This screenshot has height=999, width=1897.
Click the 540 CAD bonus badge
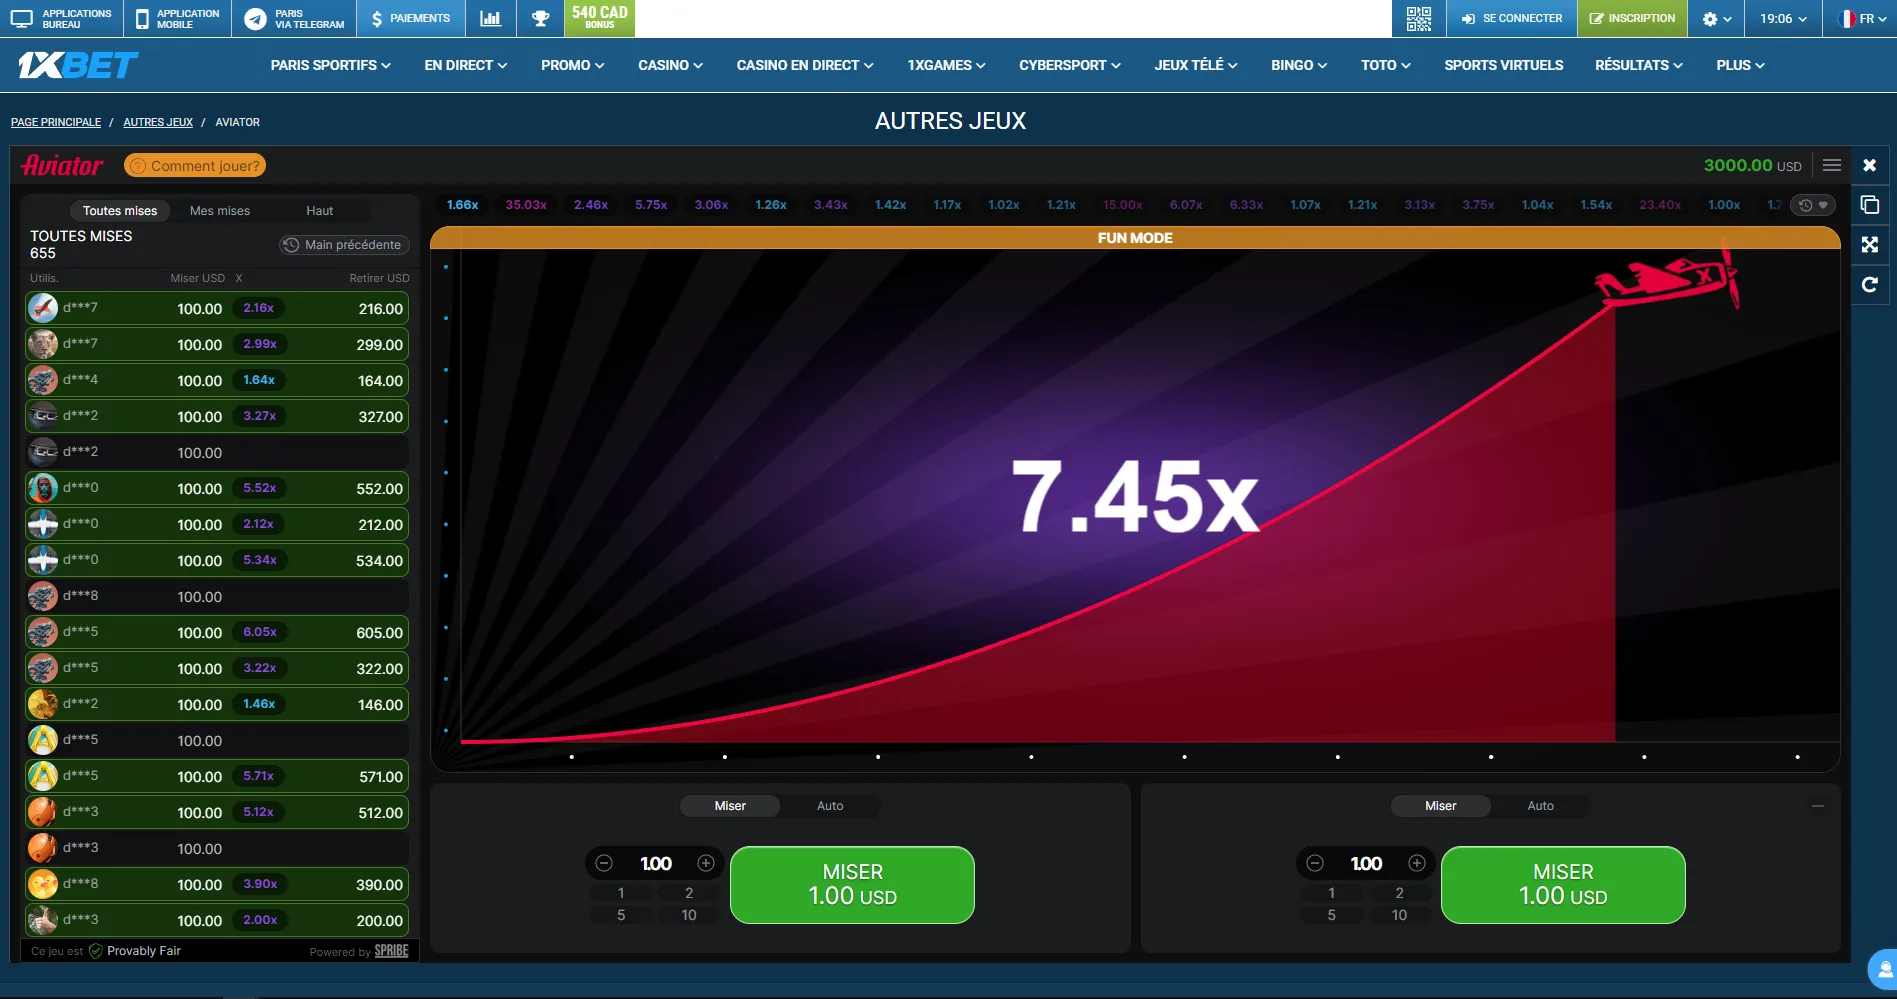pos(600,18)
